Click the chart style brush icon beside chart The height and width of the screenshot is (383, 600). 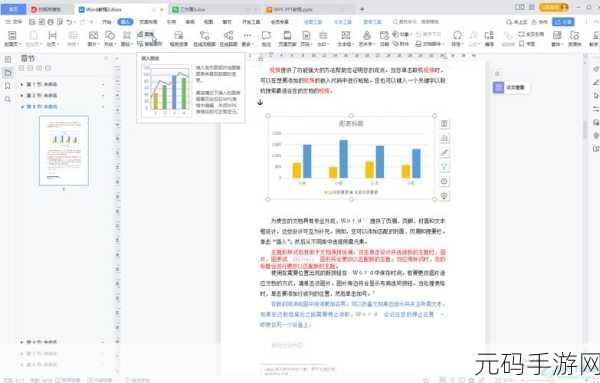[444, 153]
